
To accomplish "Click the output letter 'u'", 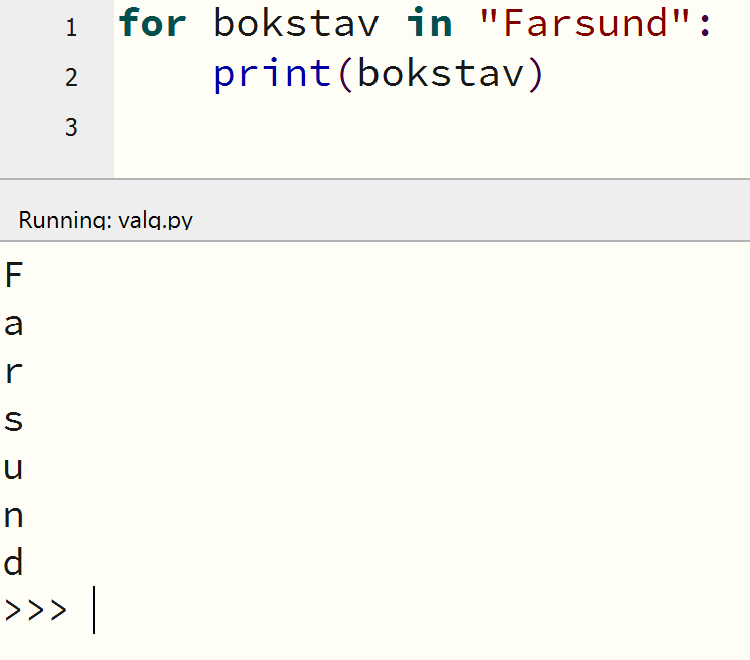I will (13, 468).
